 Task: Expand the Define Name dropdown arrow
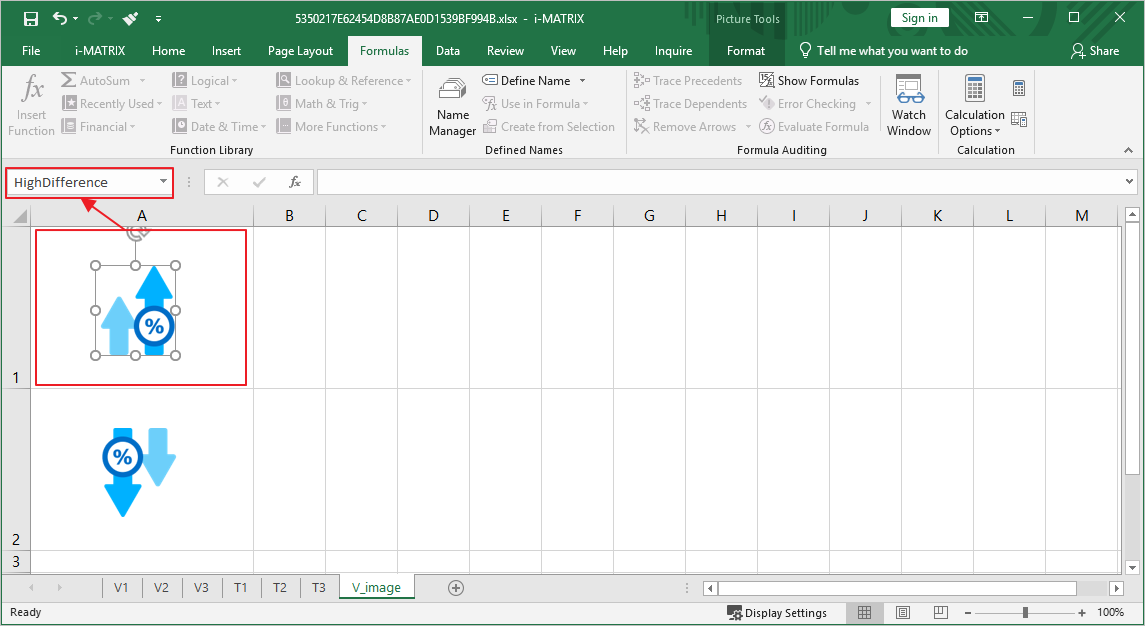click(x=582, y=81)
